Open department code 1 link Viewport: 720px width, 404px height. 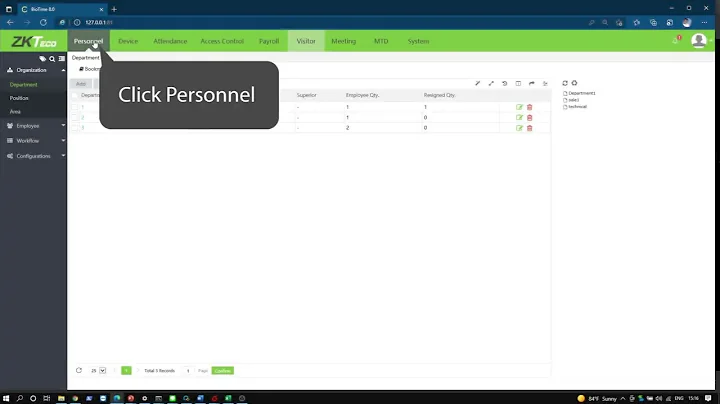coord(83,107)
